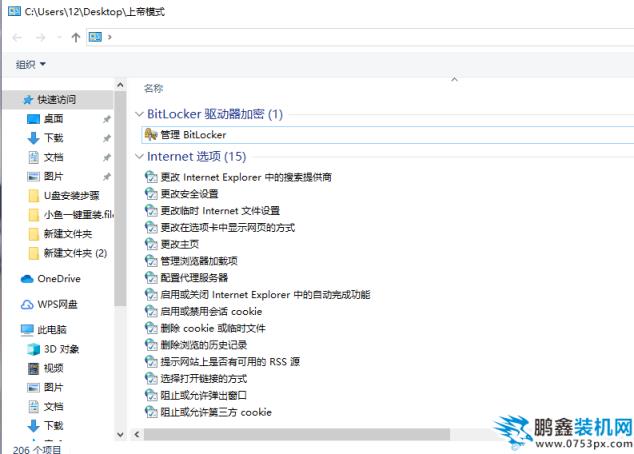Click the 名称 column header

click(x=153, y=89)
